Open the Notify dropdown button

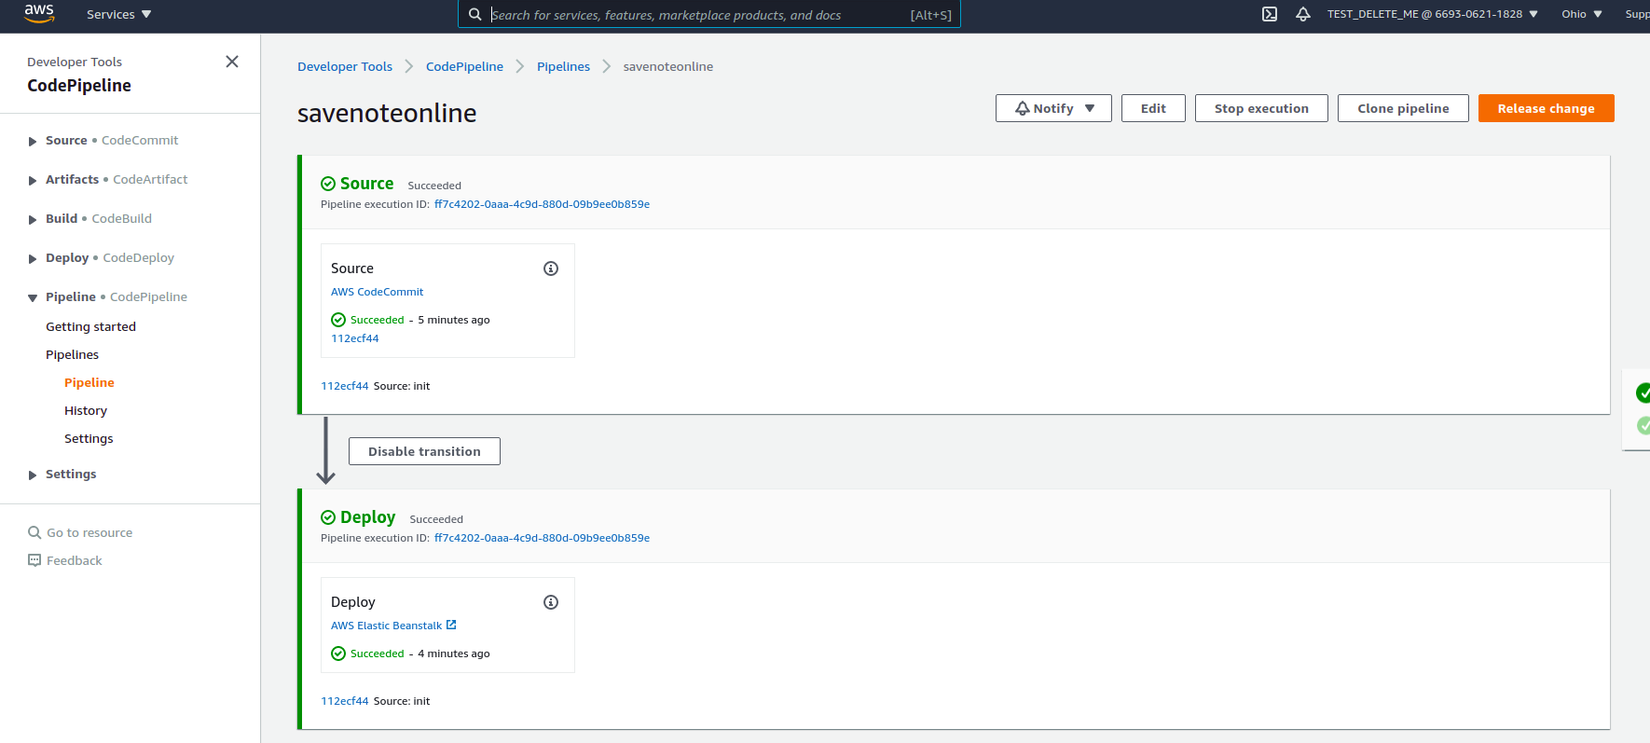pyautogui.click(x=1053, y=108)
